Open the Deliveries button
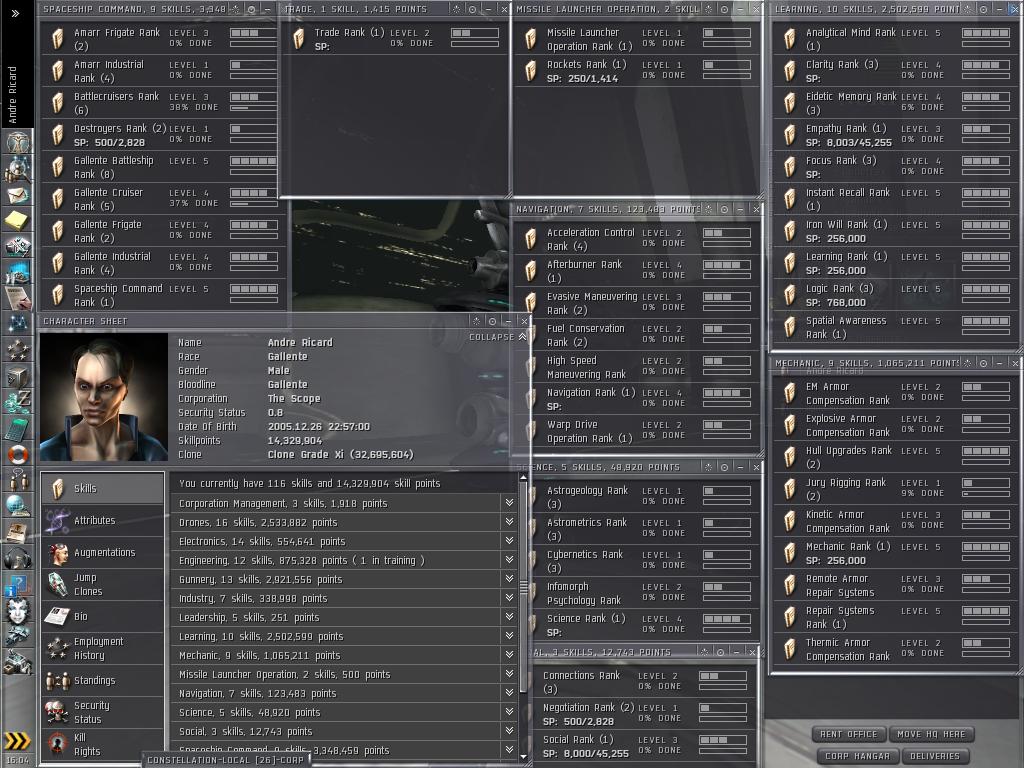This screenshot has height=768, width=1024. (x=935, y=756)
